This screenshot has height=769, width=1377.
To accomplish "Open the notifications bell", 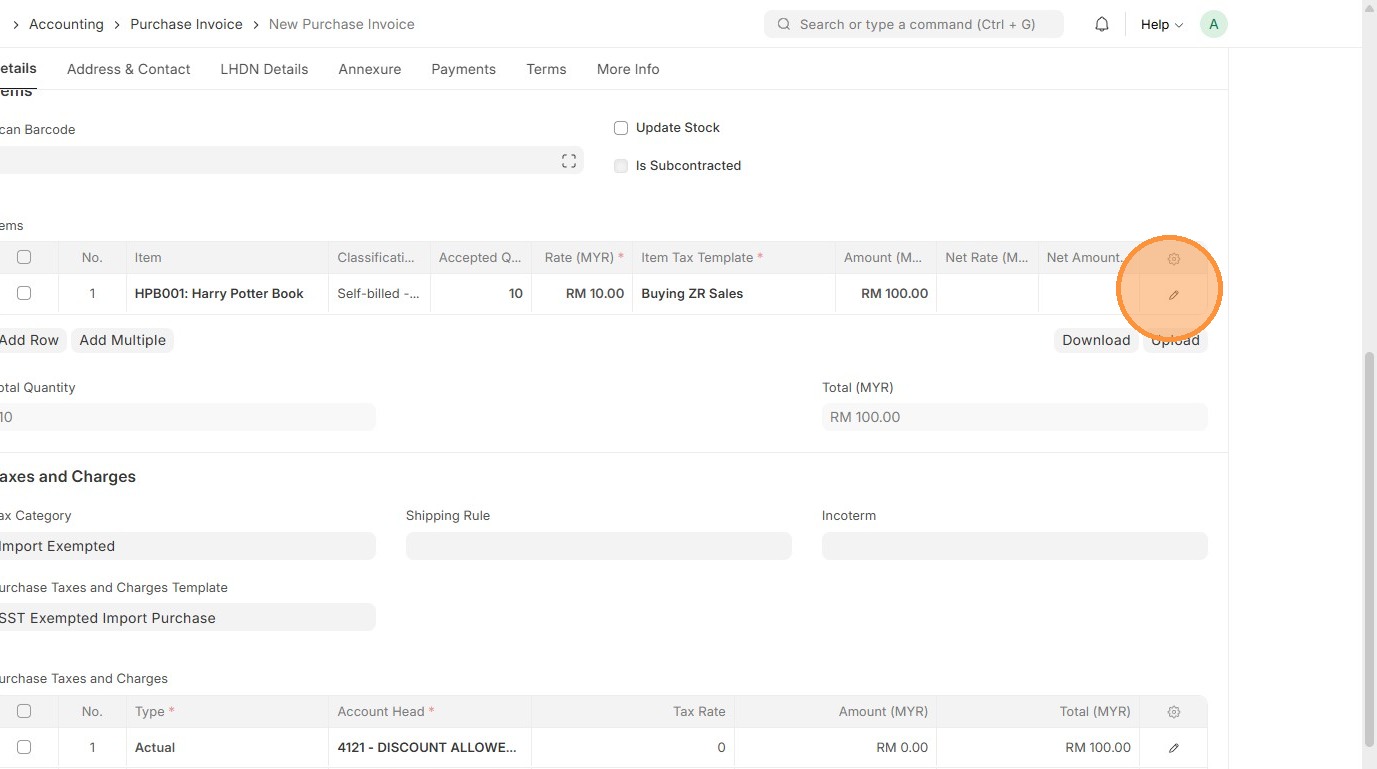I will (1101, 24).
